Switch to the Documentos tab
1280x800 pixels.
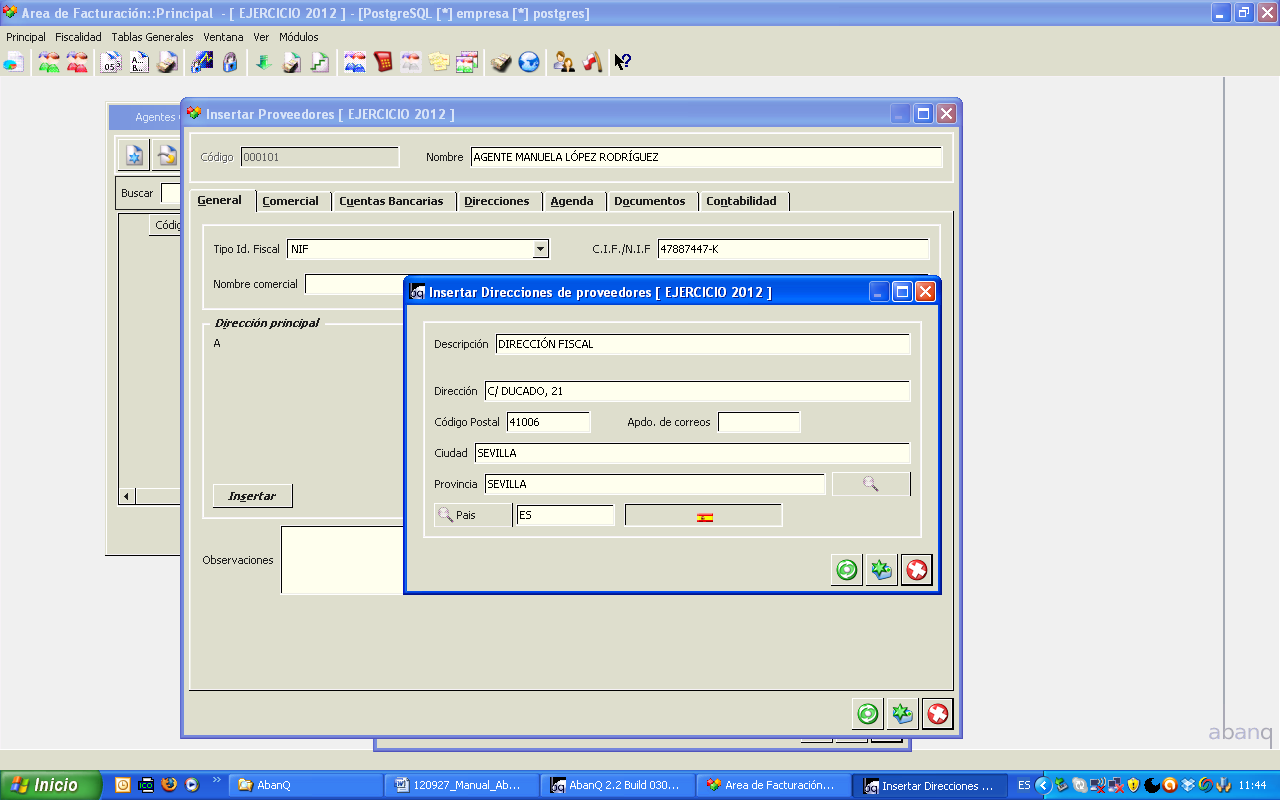[650, 201]
